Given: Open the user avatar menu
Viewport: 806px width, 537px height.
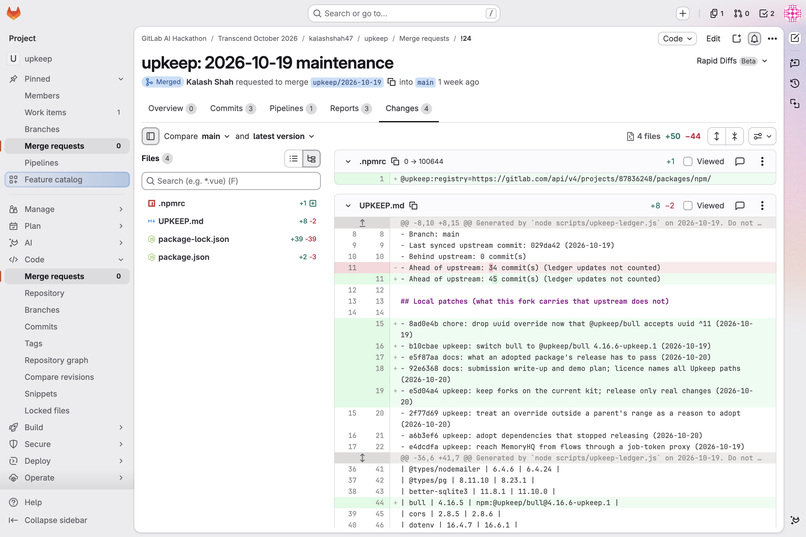Looking at the screenshot, I should (x=792, y=13).
